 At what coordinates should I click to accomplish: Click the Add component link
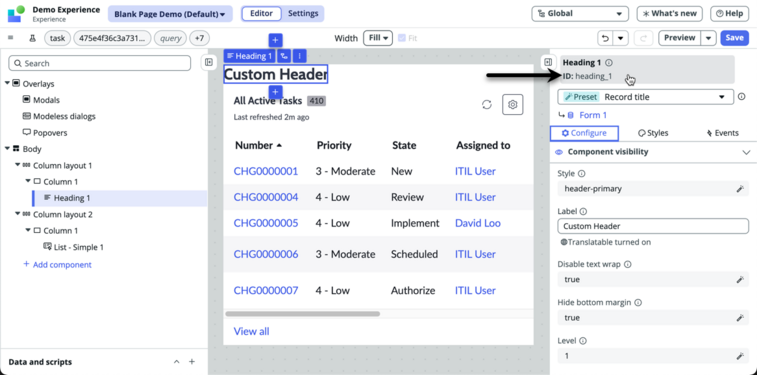pos(57,264)
